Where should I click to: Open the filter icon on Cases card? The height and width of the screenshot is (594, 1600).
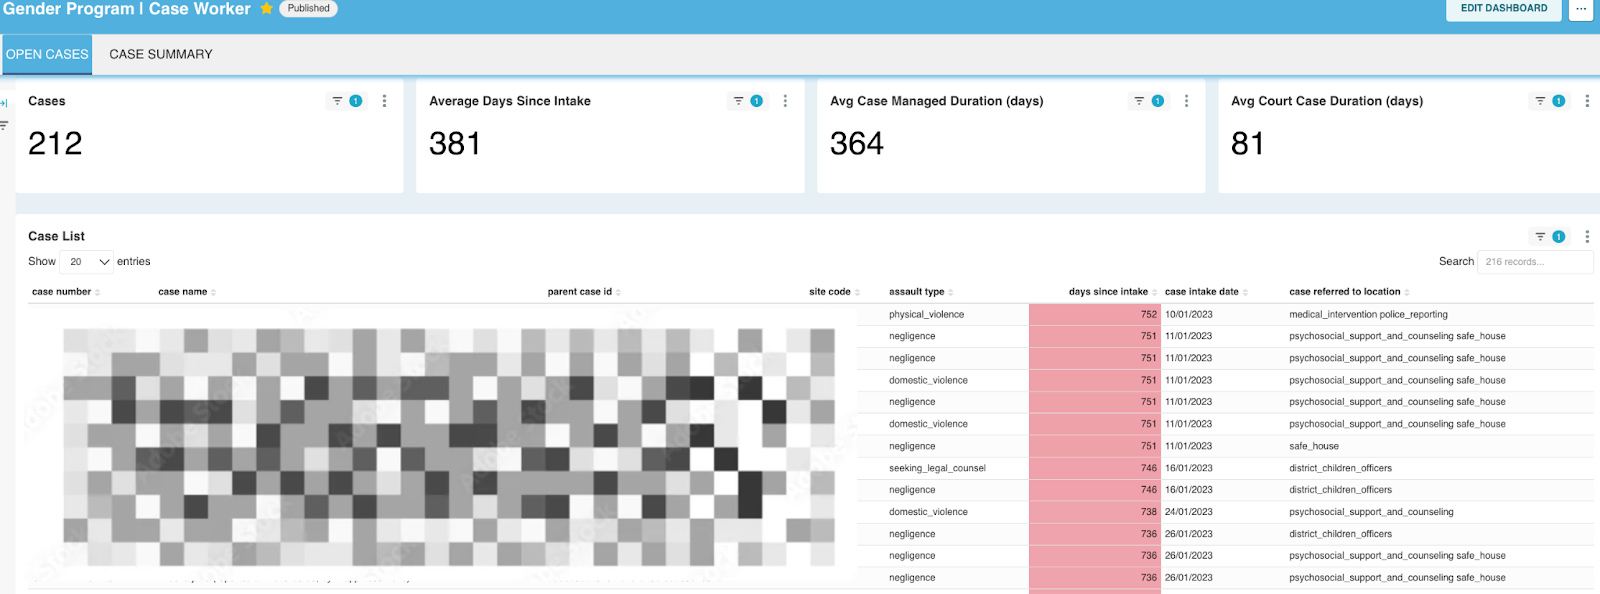point(338,101)
